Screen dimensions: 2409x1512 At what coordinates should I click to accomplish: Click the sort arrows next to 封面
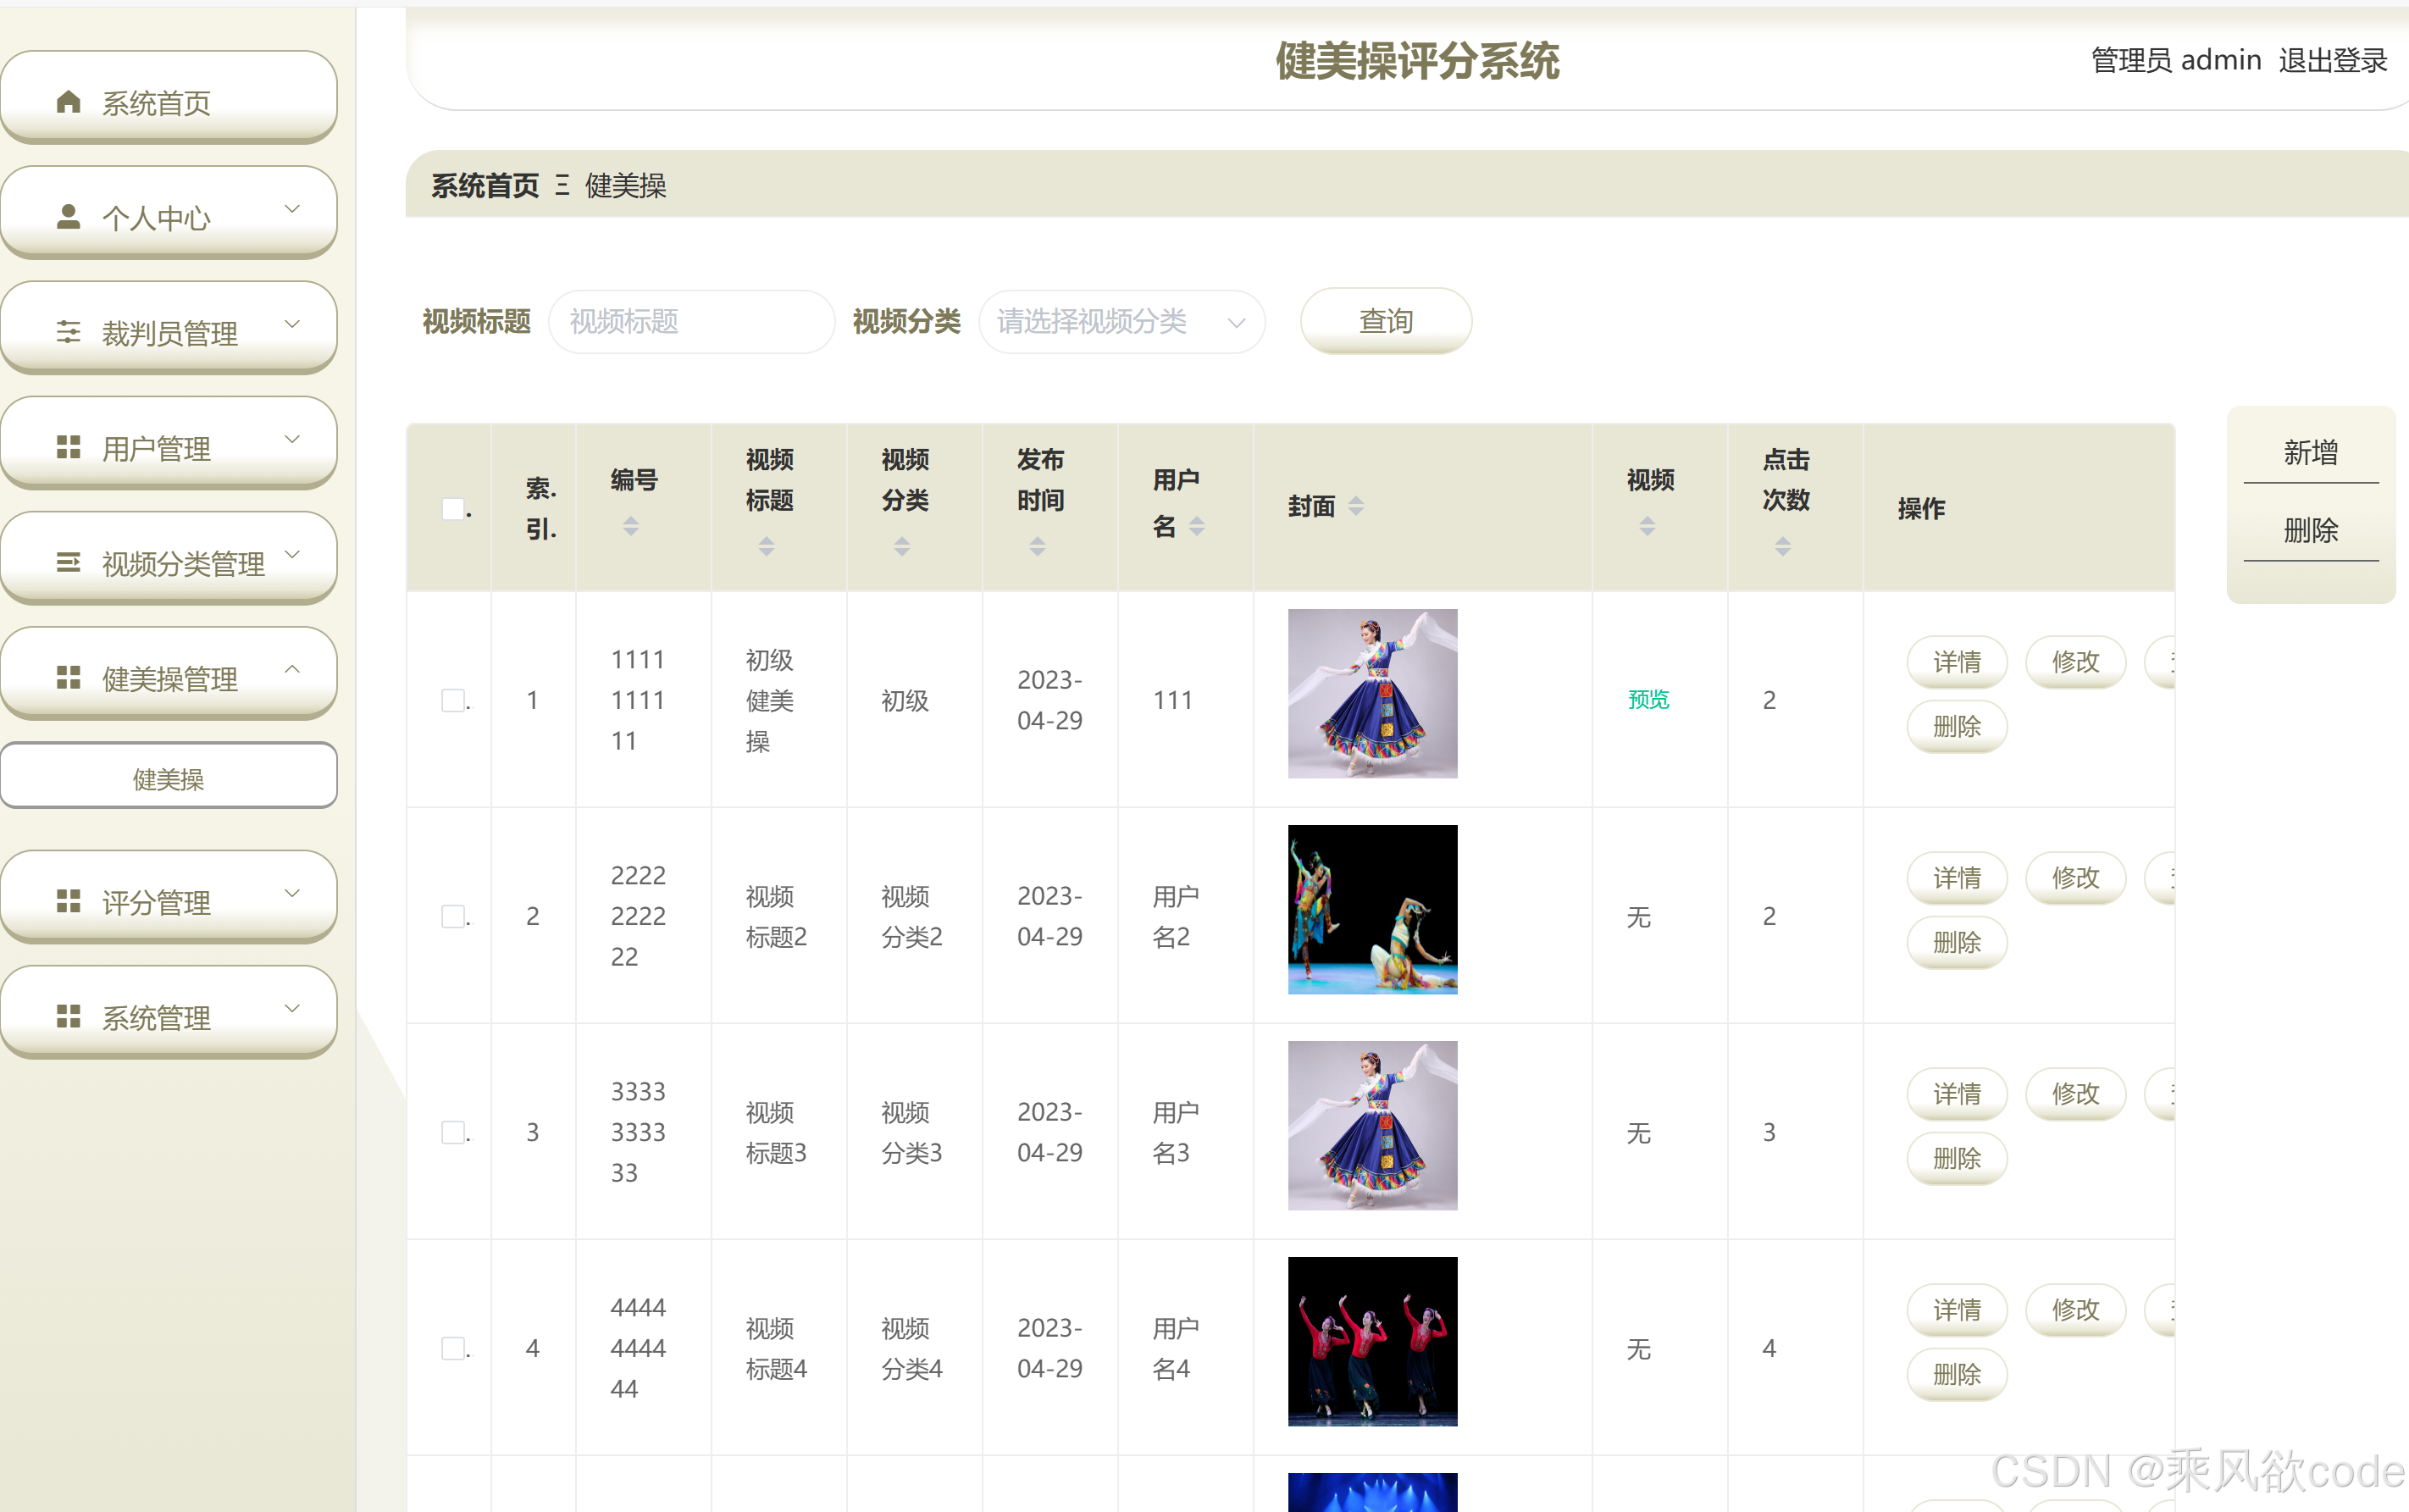[x=1355, y=507]
